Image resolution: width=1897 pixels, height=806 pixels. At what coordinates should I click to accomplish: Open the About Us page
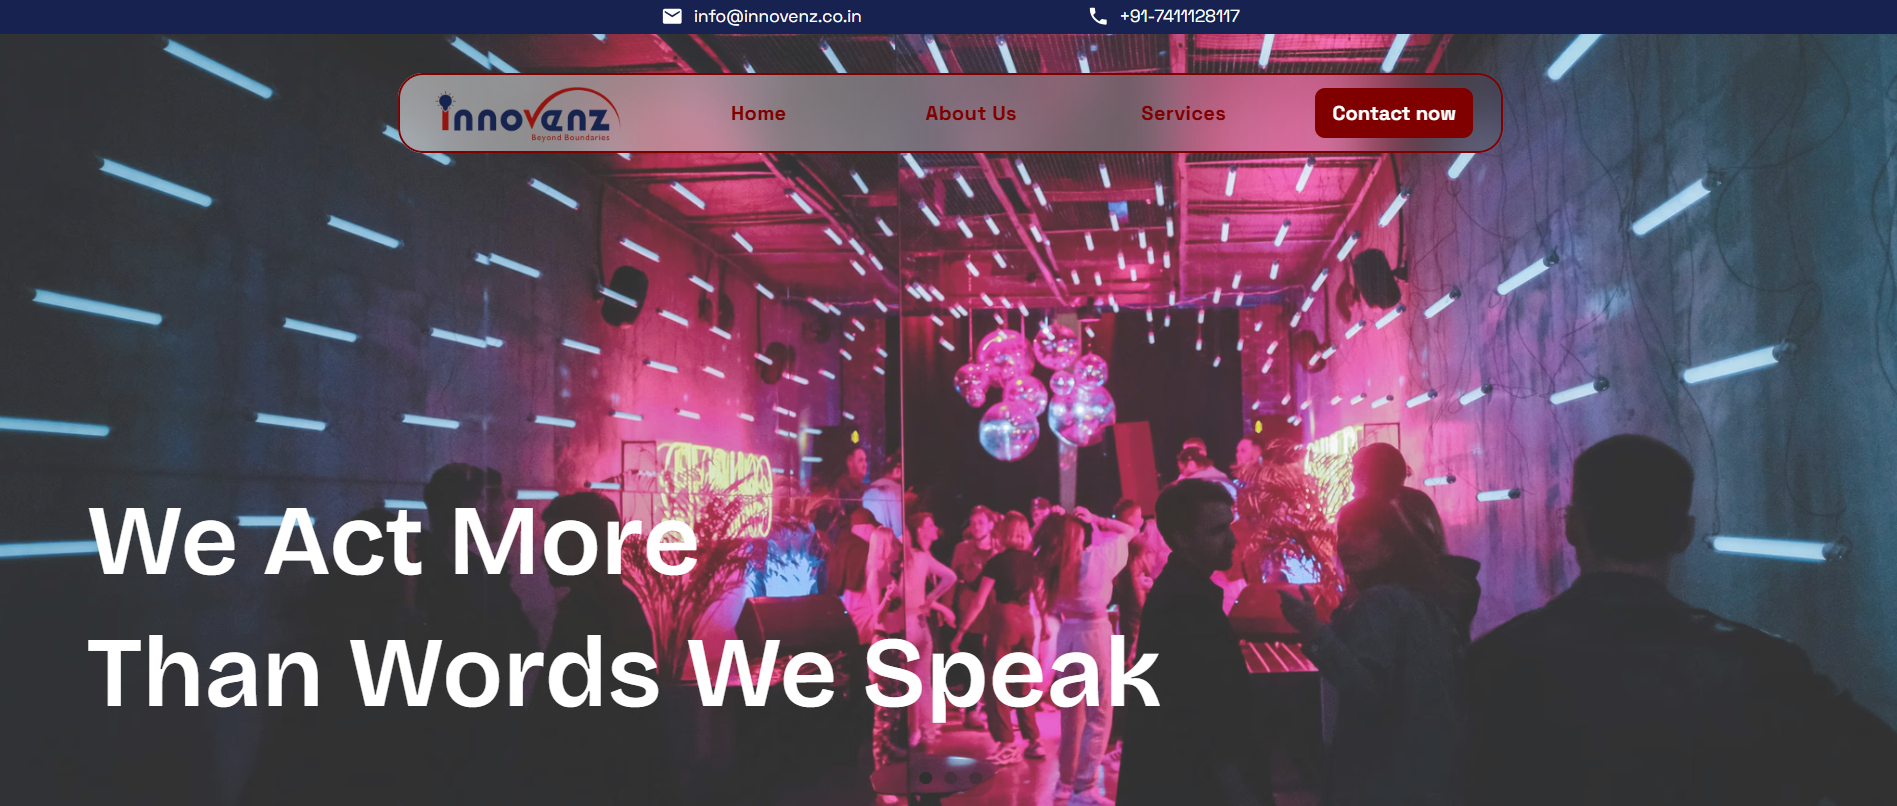pos(970,114)
